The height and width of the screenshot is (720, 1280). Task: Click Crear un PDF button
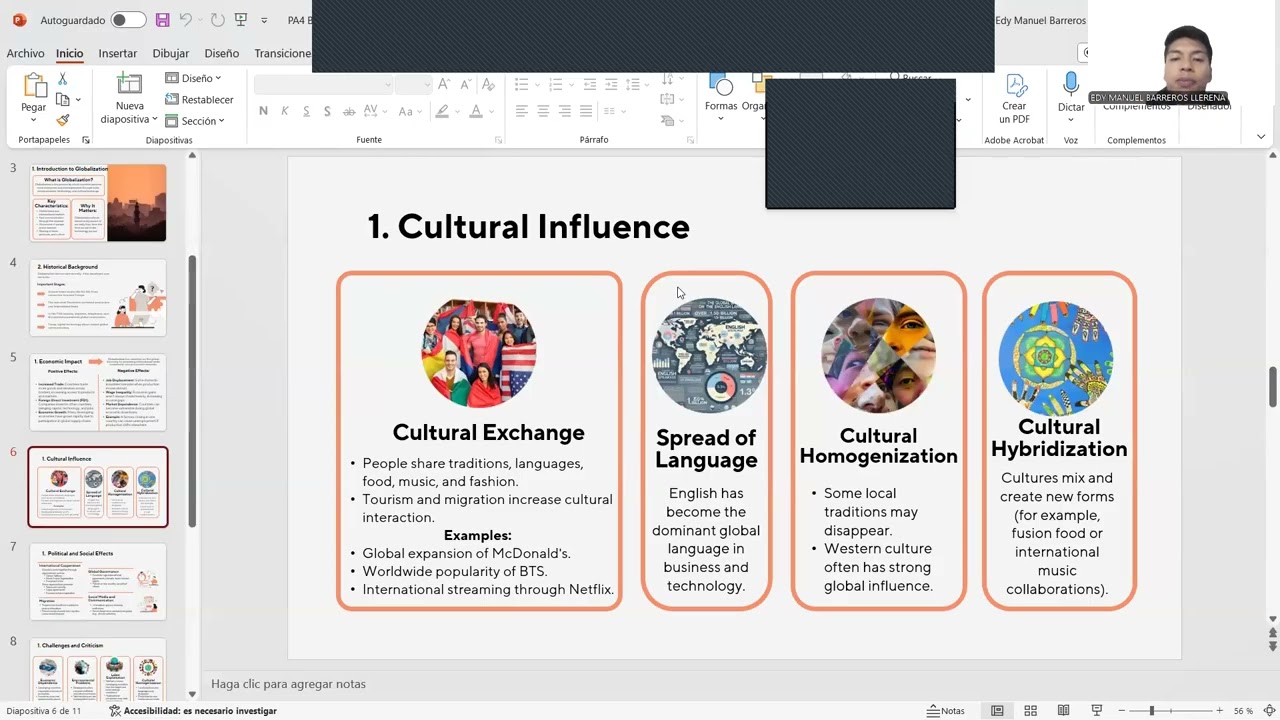(x=1014, y=98)
